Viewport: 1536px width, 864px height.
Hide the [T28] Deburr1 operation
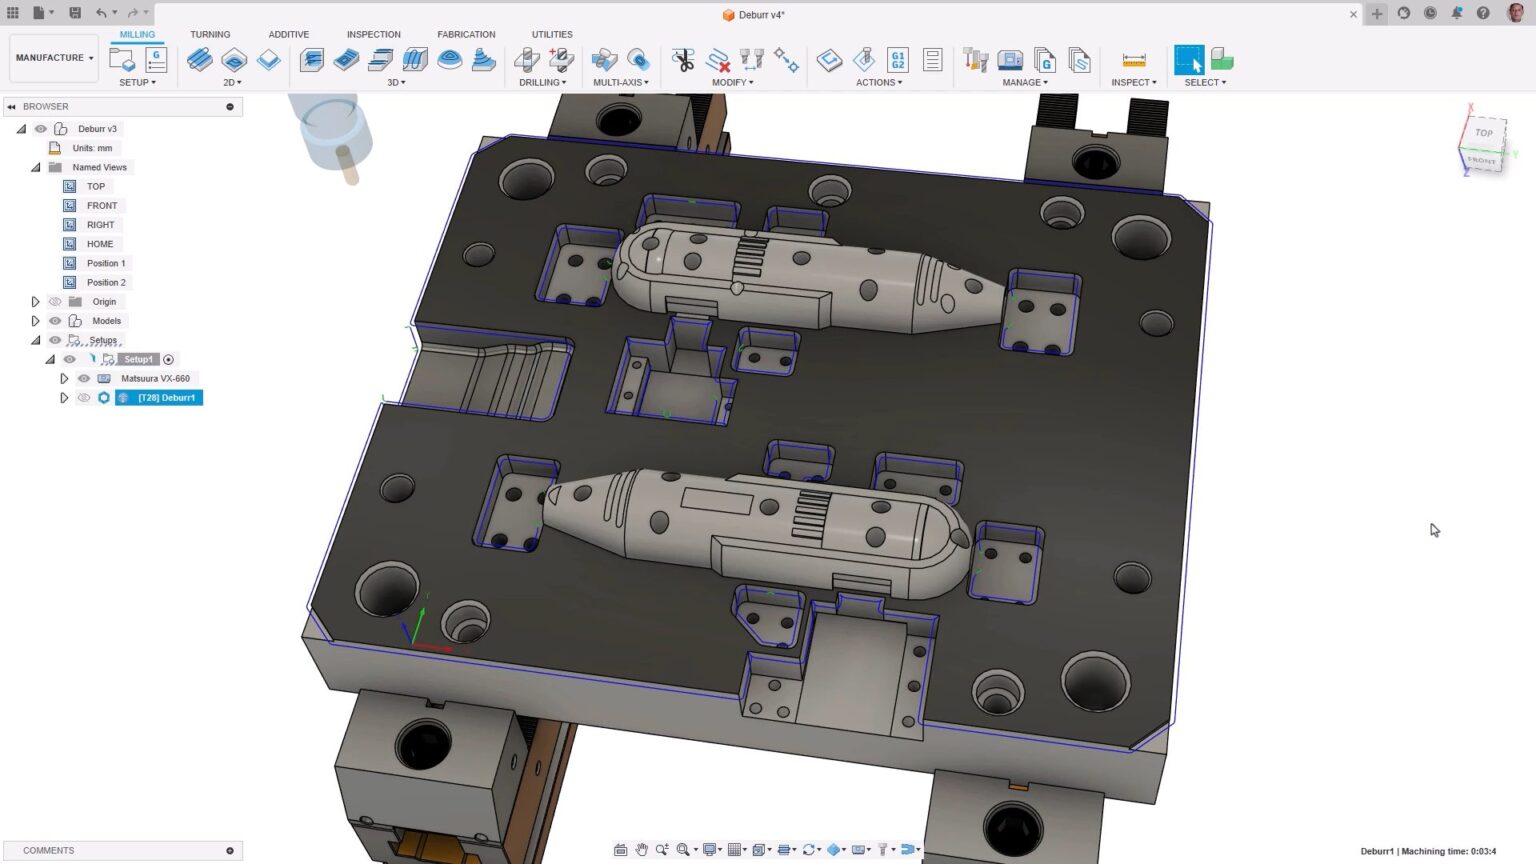click(84, 397)
